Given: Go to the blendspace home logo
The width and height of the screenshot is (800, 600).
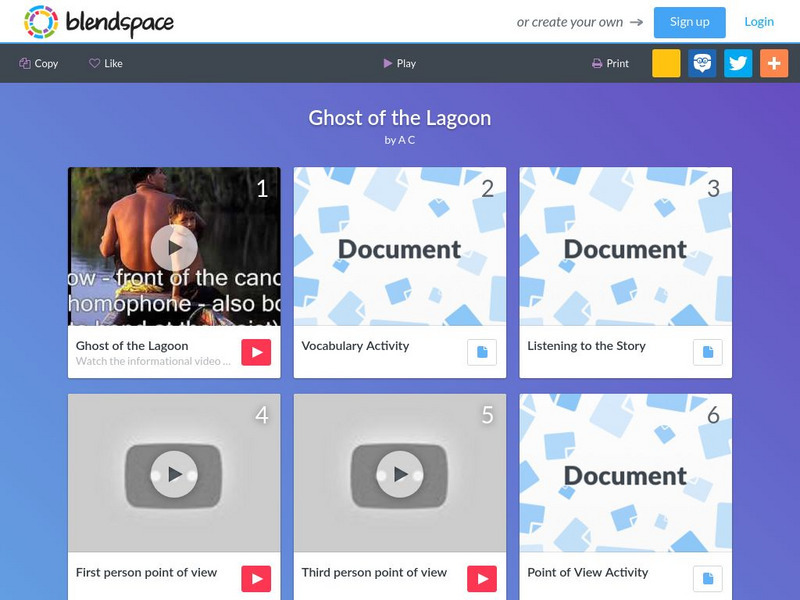Looking at the screenshot, I should click(x=98, y=22).
